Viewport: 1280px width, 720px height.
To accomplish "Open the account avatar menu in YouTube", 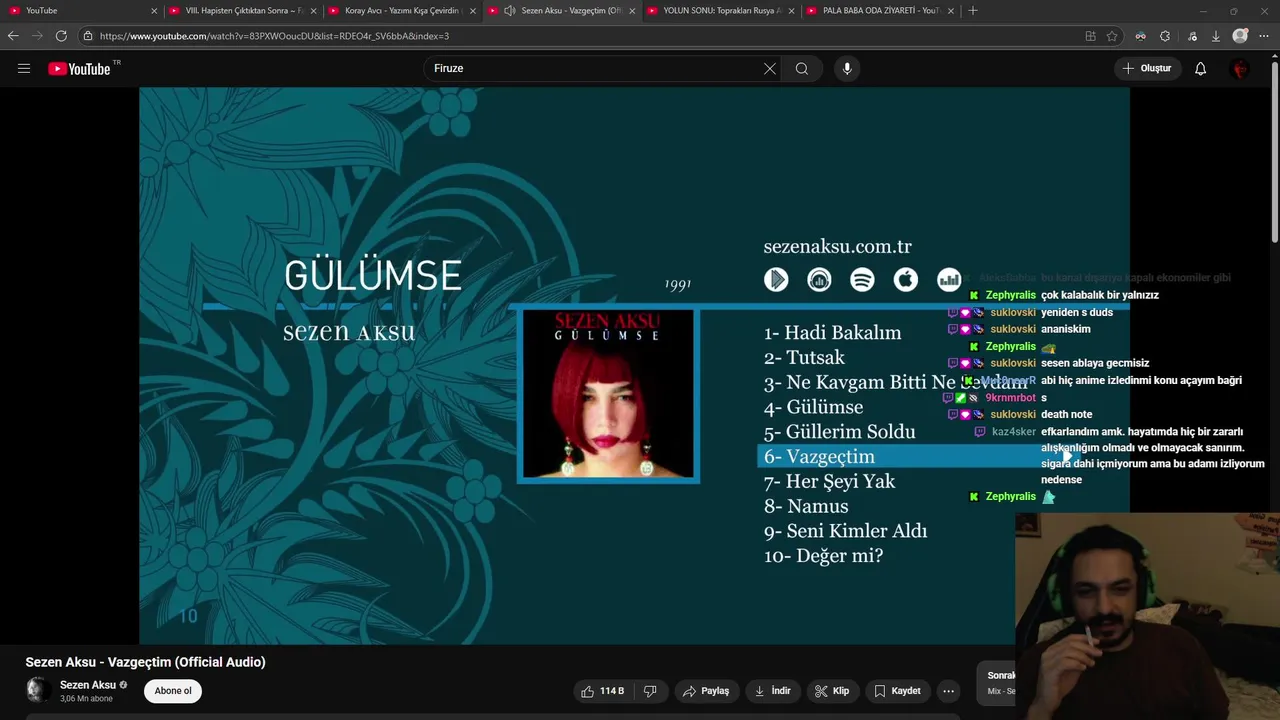I will click(x=1240, y=68).
